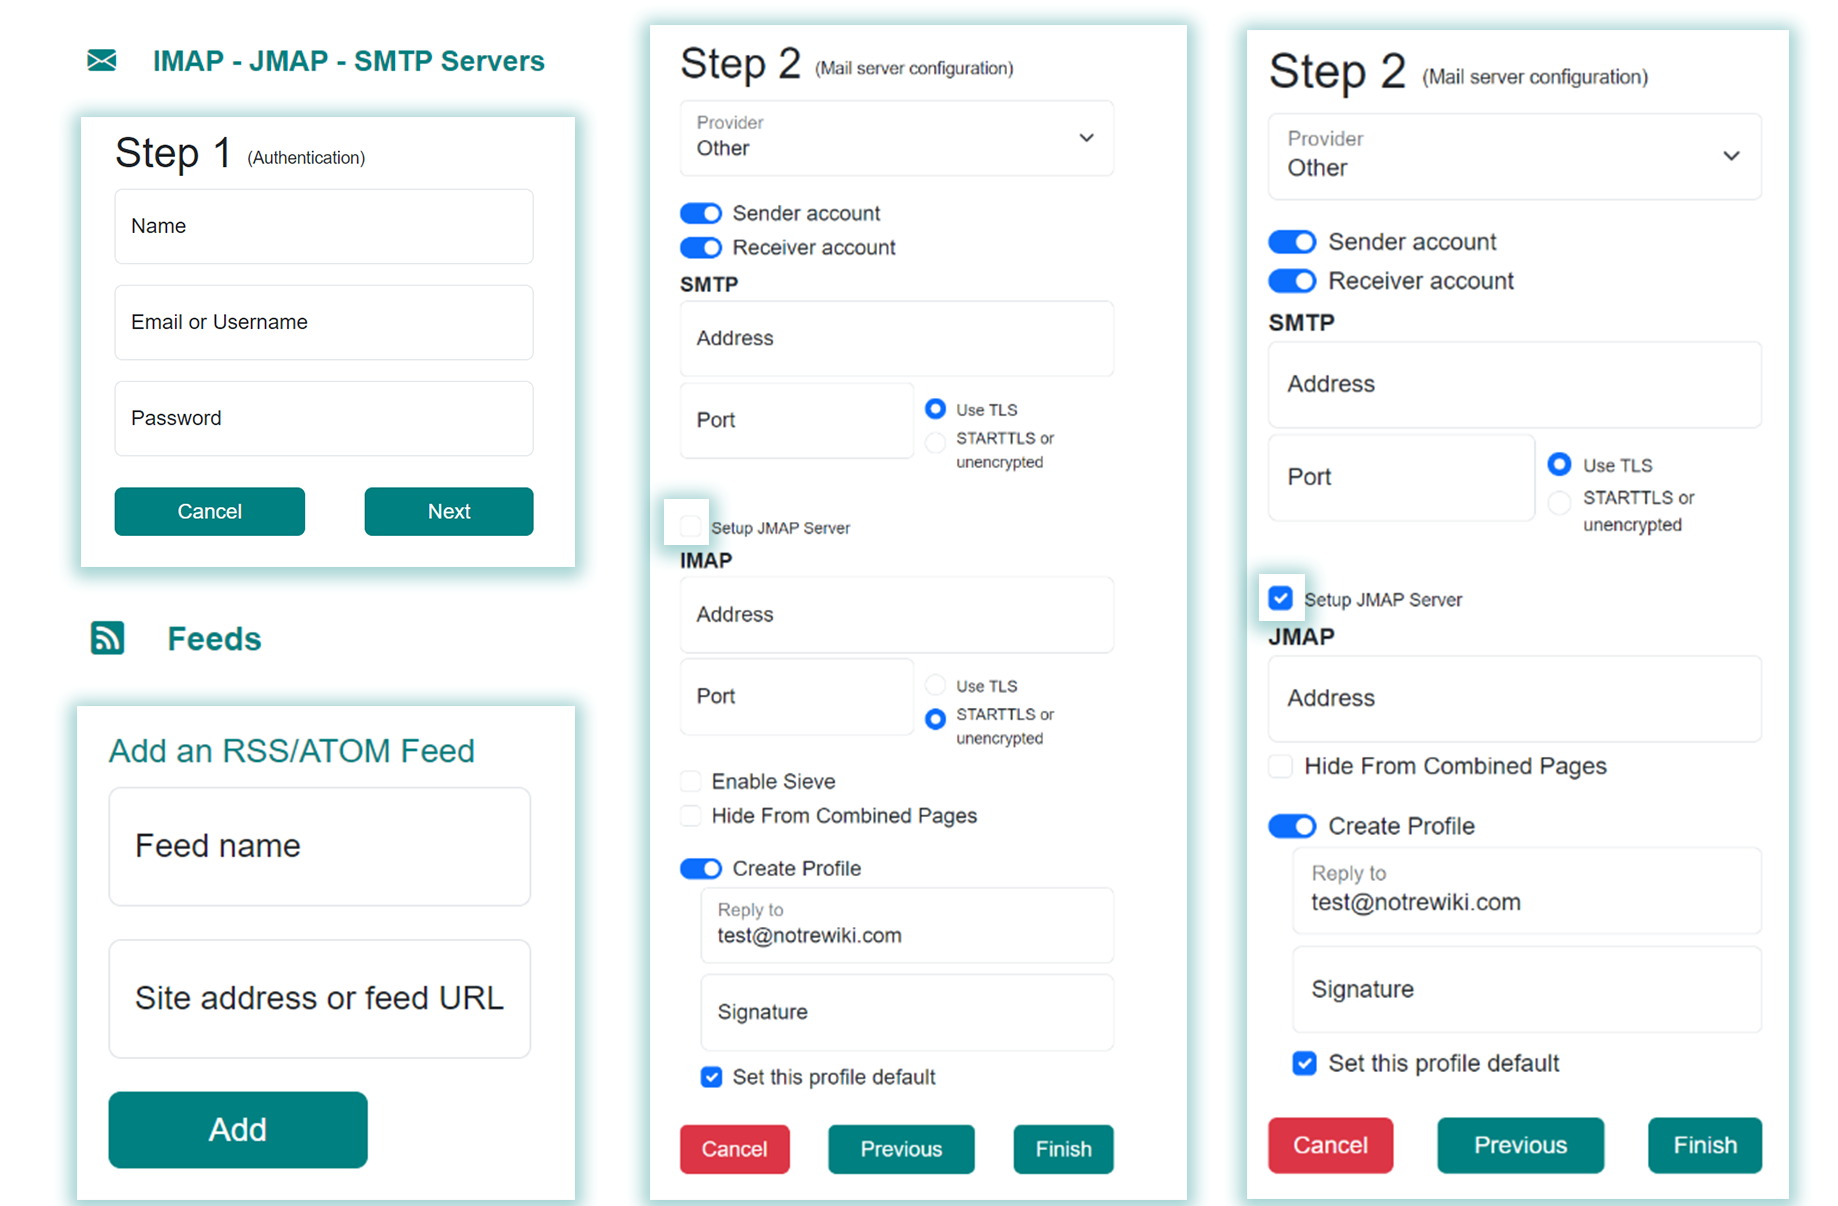Image resolution: width=1838 pixels, height=1206 pixels.
Task: Focus the Email or Username field
Action: click(x=324, y=323)
